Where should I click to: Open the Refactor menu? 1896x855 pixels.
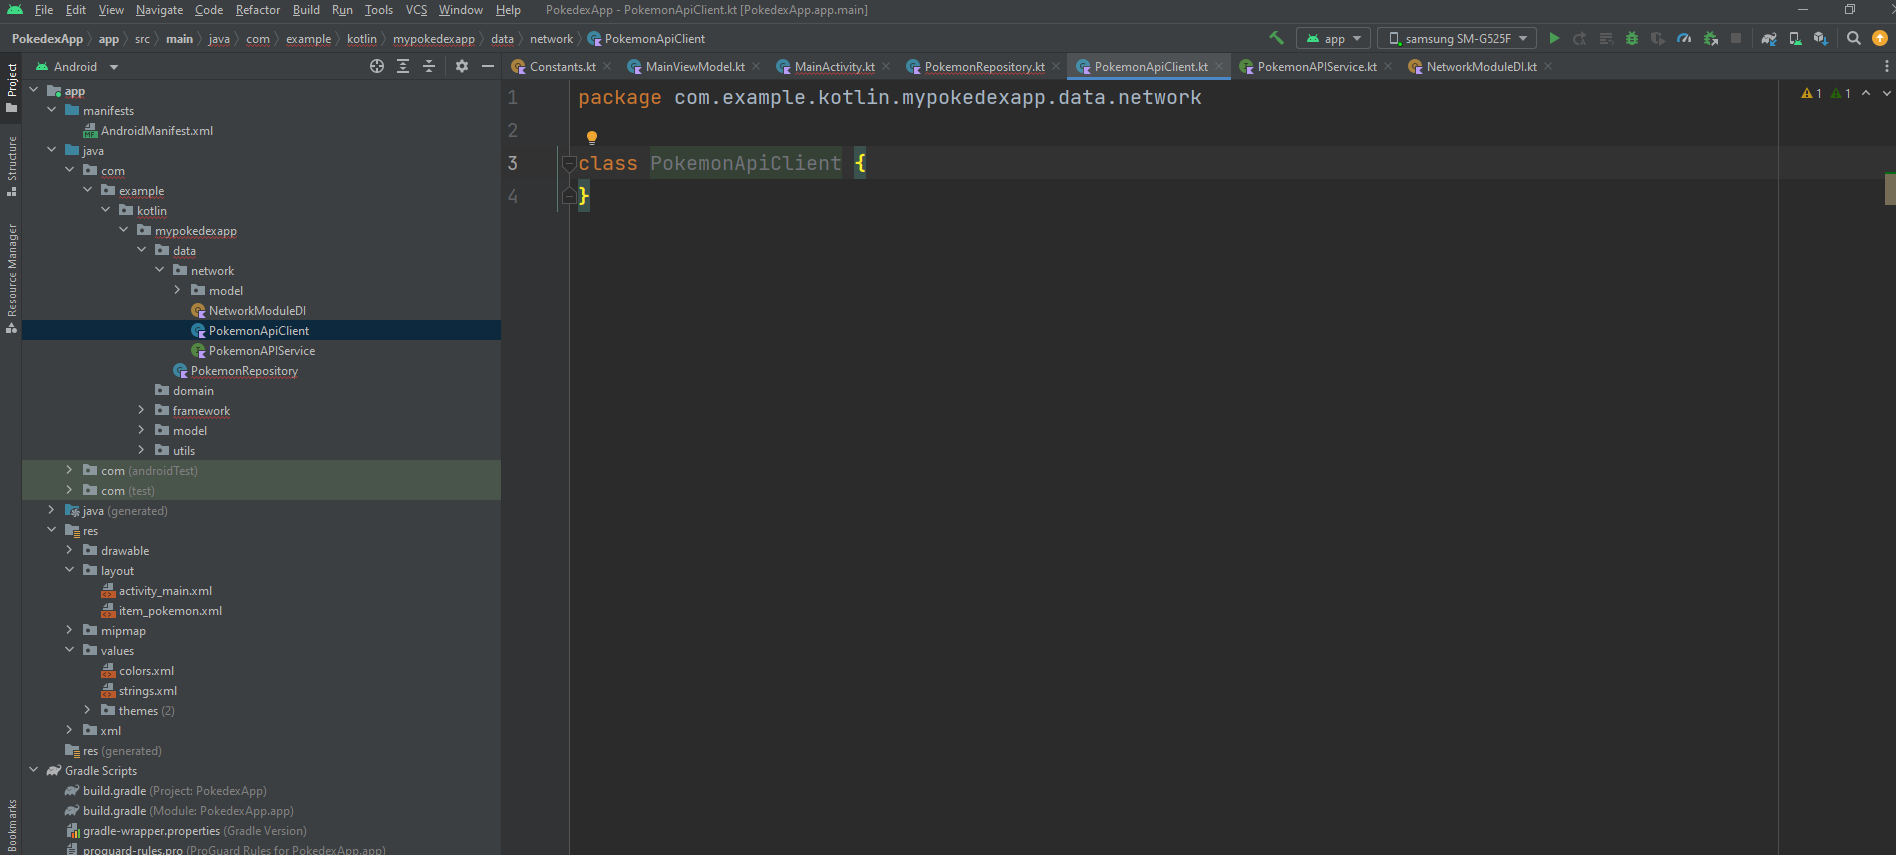pyautogui.click(x=257, y=10)
